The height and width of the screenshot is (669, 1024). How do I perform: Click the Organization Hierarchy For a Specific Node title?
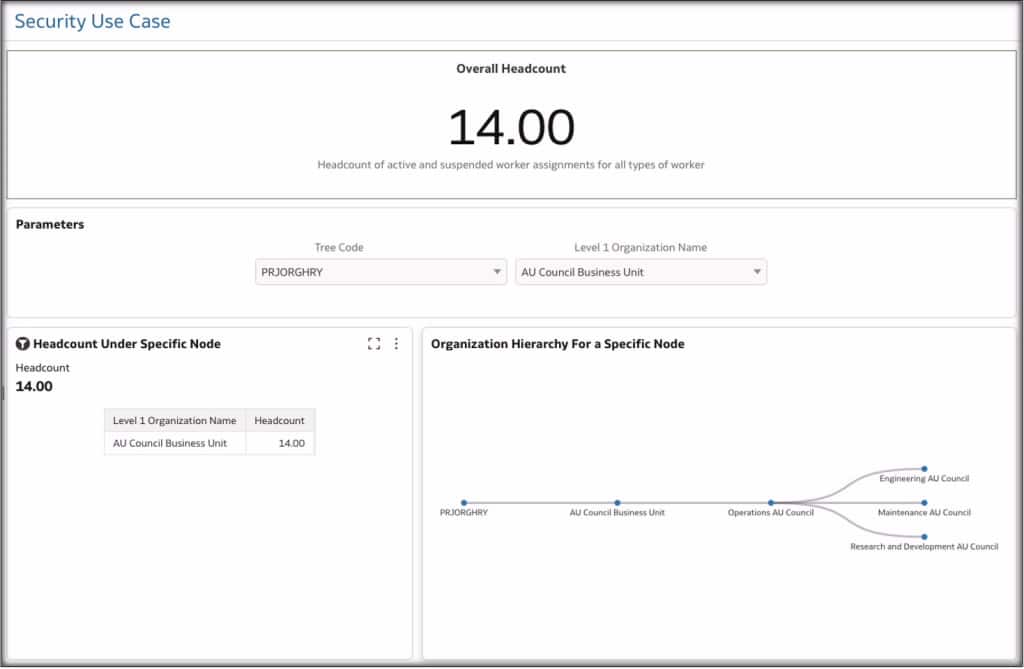click(556, 343)
